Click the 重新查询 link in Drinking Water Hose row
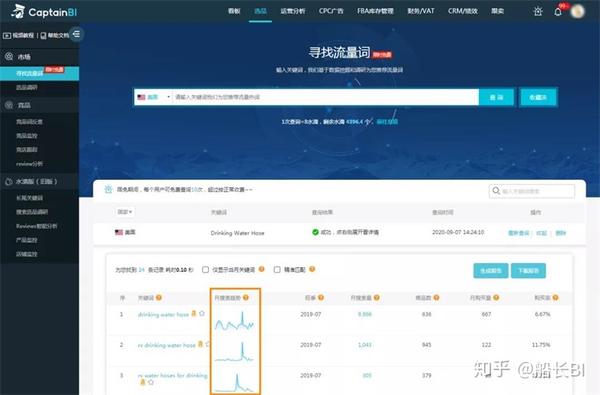600x395 pixels. click(x=518, y=233)
